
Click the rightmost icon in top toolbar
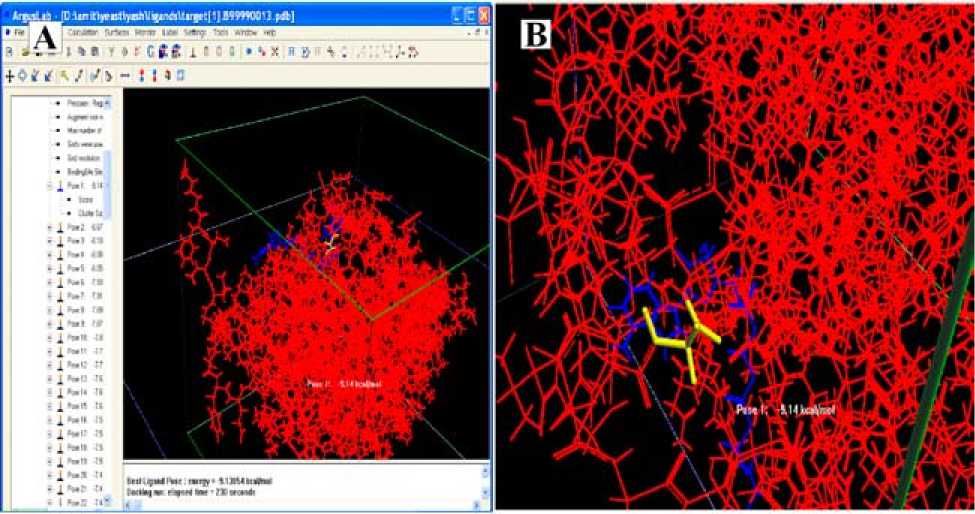[413, 53]
